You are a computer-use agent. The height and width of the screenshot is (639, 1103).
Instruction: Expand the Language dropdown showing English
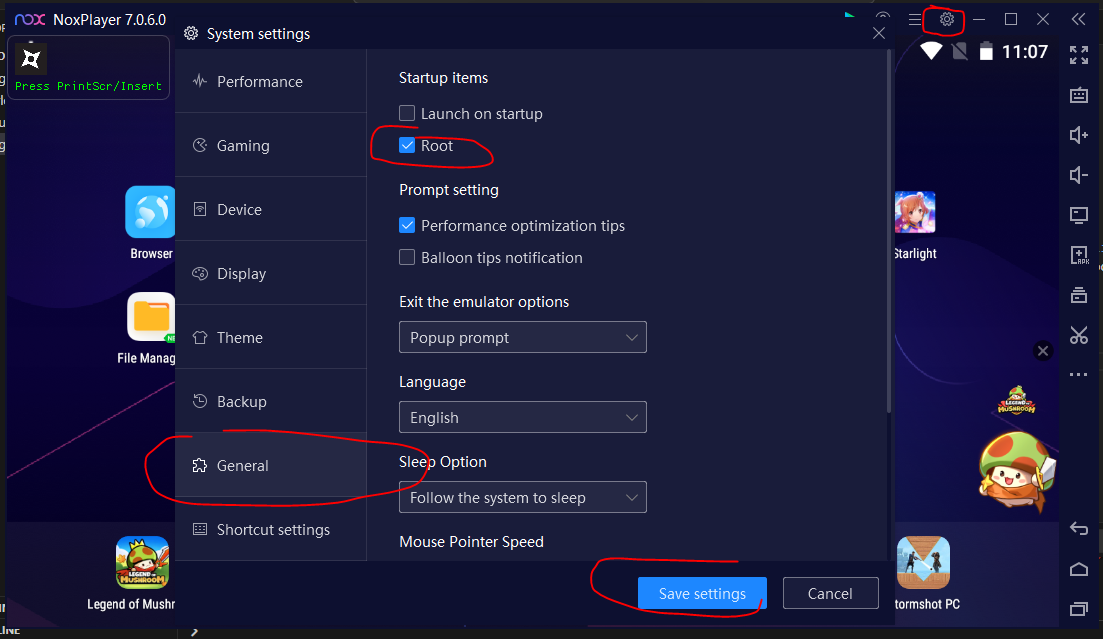click(x=522, y=418)
